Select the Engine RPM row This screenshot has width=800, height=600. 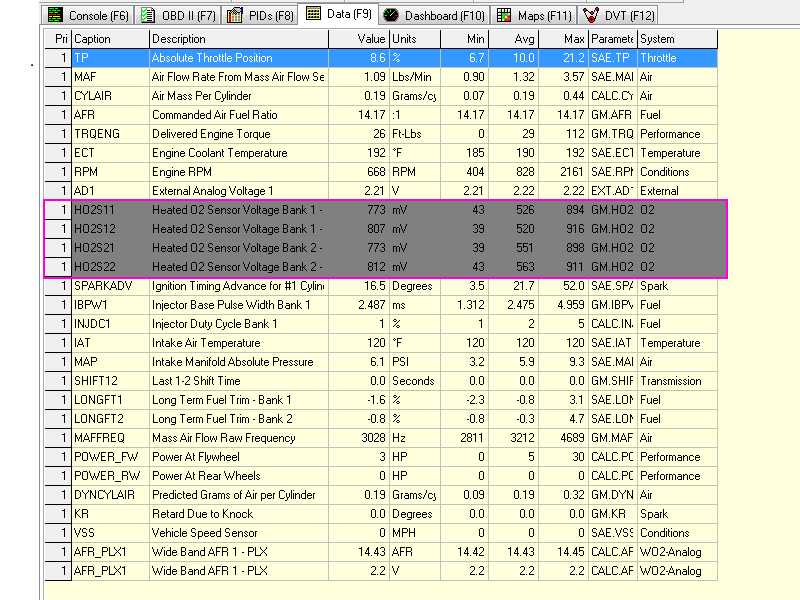tap(238, 172)
